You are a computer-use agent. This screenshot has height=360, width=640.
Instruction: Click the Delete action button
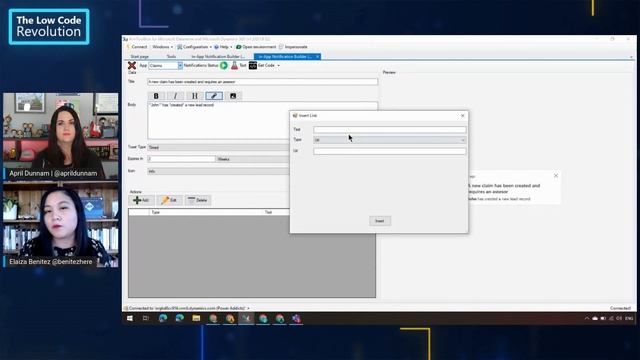tap(198, 200)
